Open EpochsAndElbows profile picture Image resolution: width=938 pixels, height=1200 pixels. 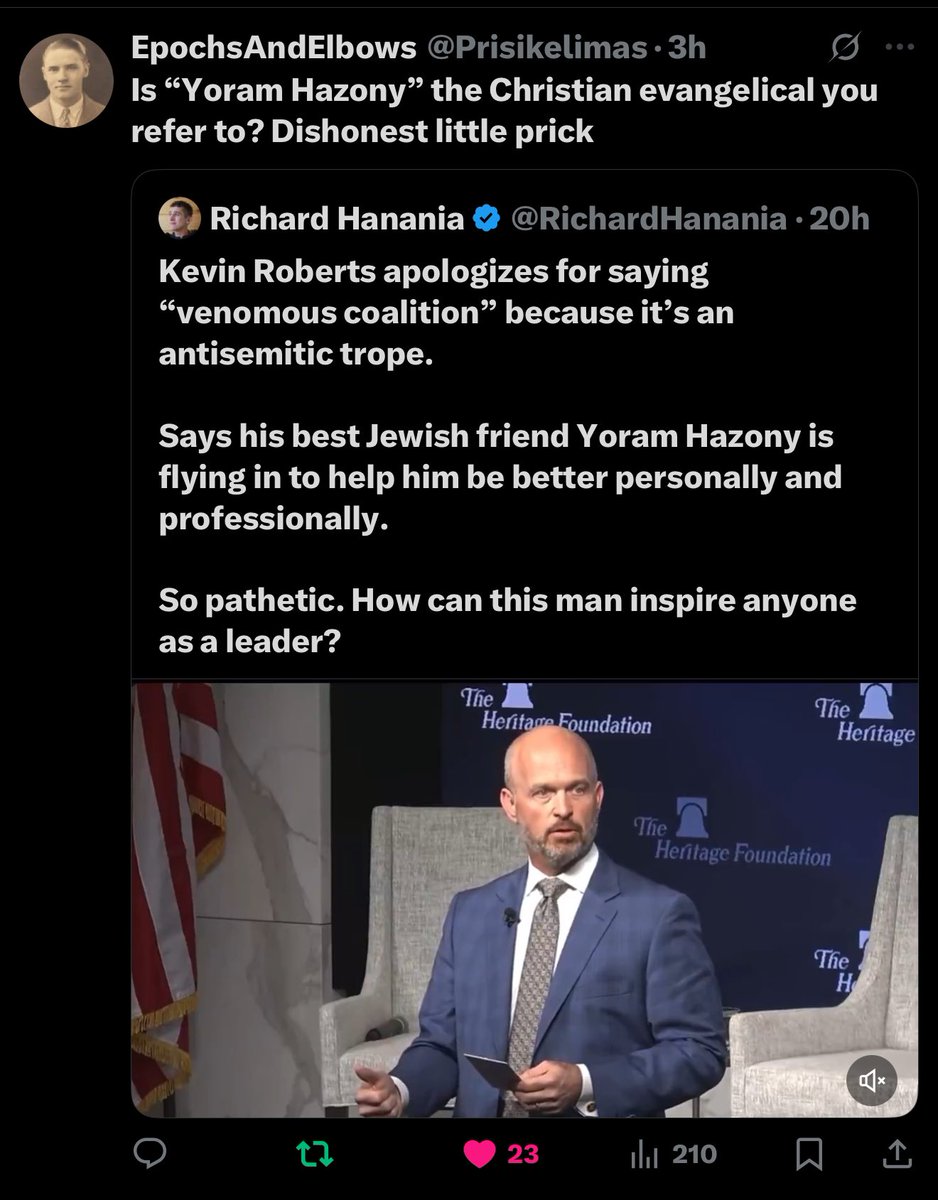[x=66, y=81]
